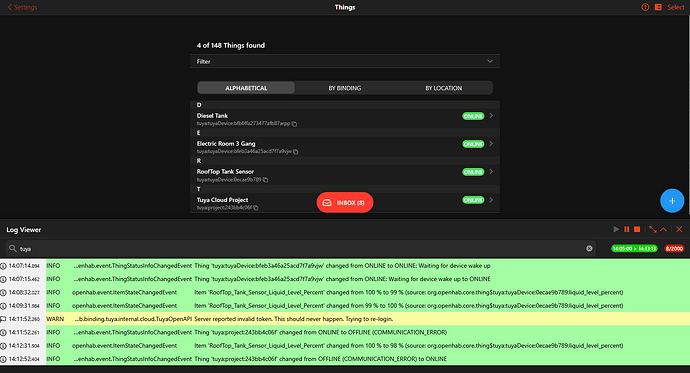Open Electric Room 3 Gang details chevron
The height and width of the screenshot is (373, 690).
[x=491, y=144]
